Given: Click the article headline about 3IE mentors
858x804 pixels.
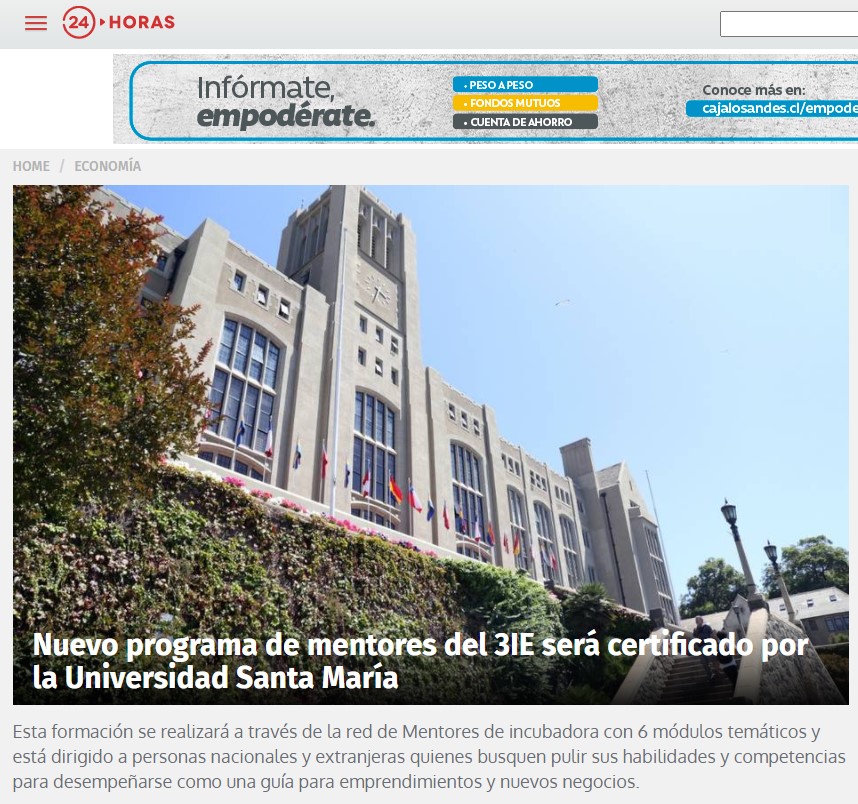Looking at the screenshot, I should click(x=420, y=661).
